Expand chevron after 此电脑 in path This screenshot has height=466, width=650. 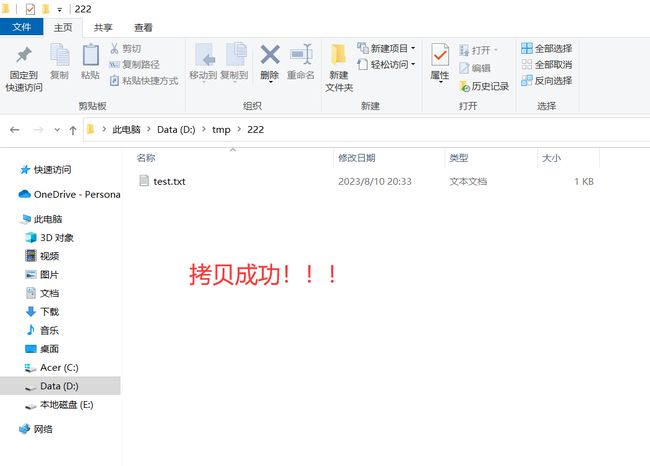(x=149, y=129)
